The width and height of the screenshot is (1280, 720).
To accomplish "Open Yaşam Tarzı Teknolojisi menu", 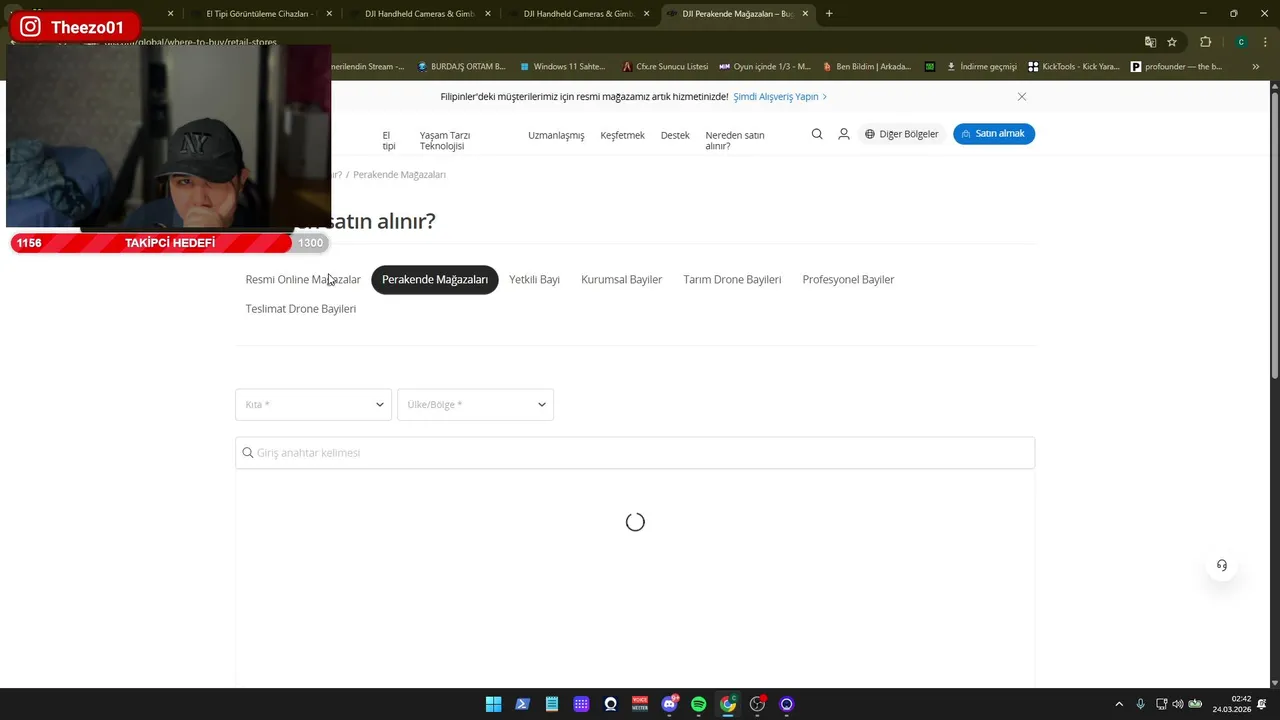I will (445, 140).
